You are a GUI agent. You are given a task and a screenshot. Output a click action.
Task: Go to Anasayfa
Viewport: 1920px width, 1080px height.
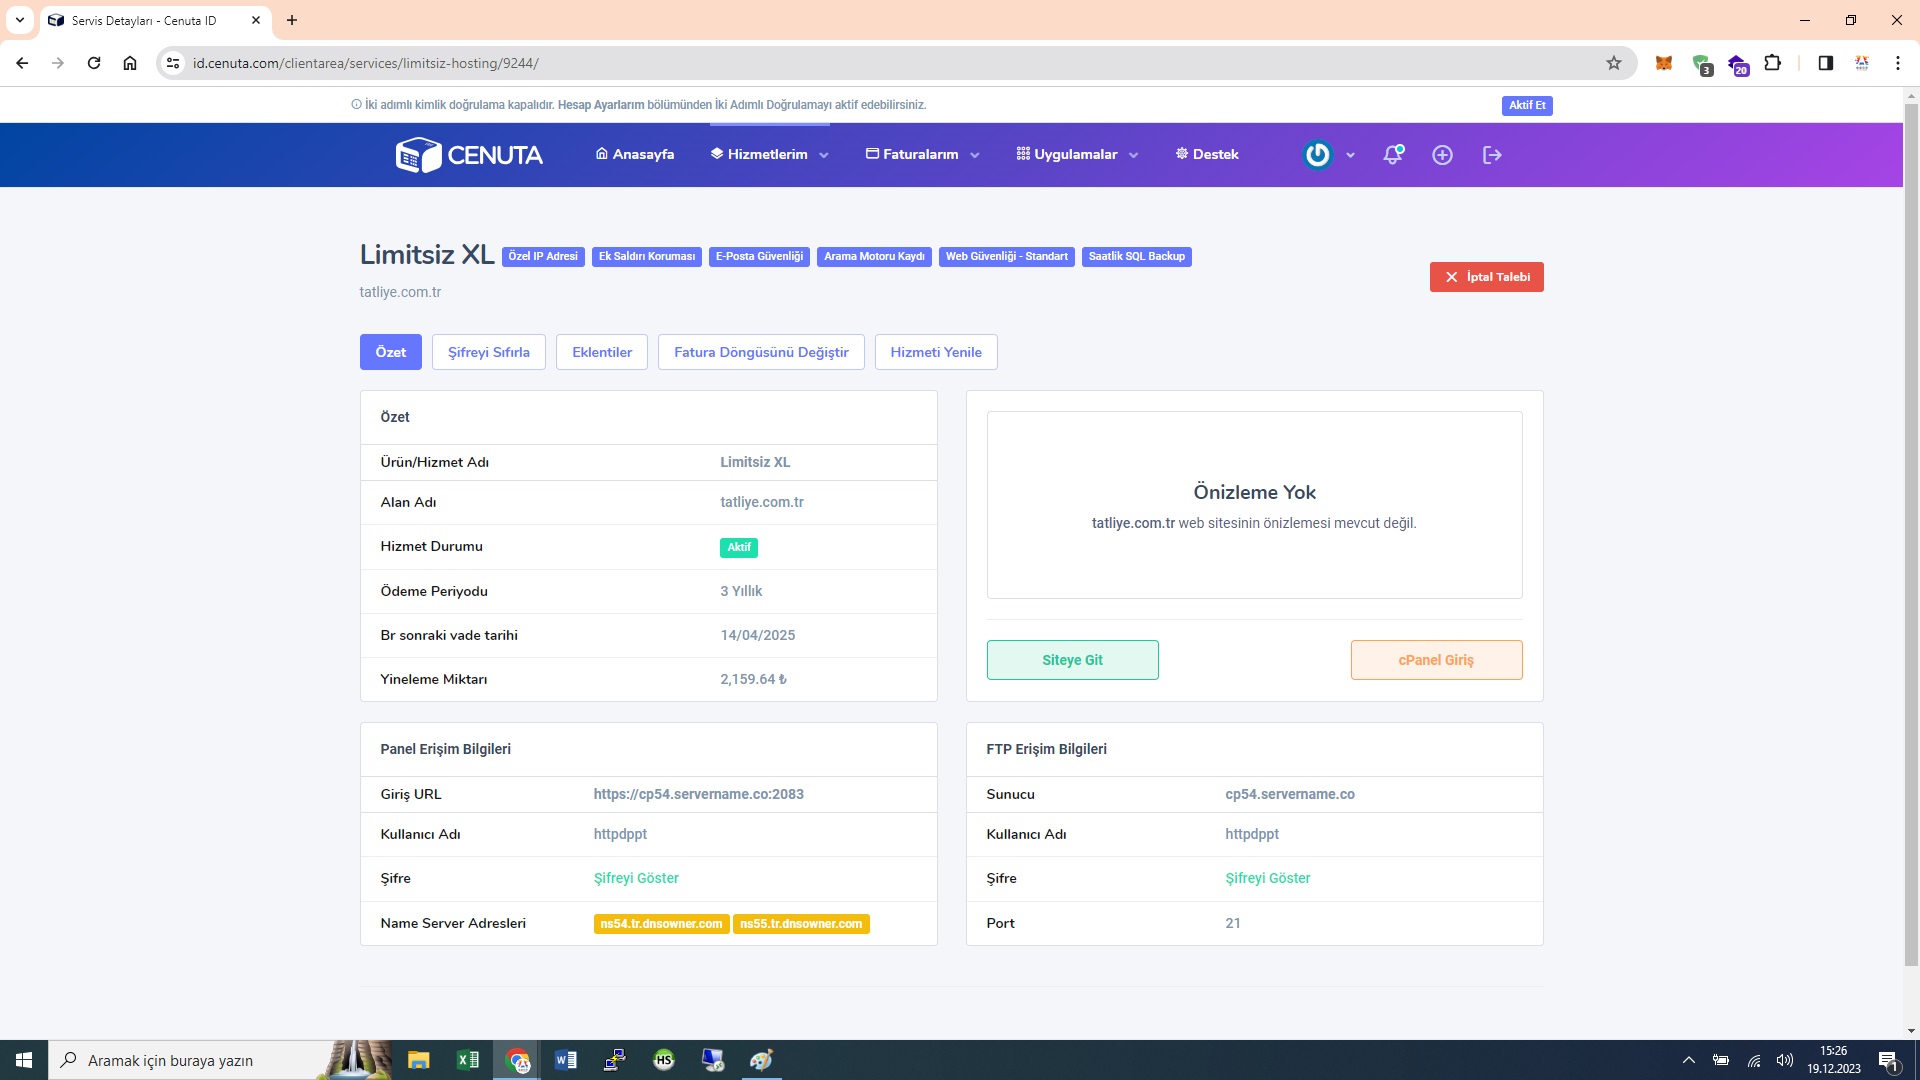coord(634,155)
